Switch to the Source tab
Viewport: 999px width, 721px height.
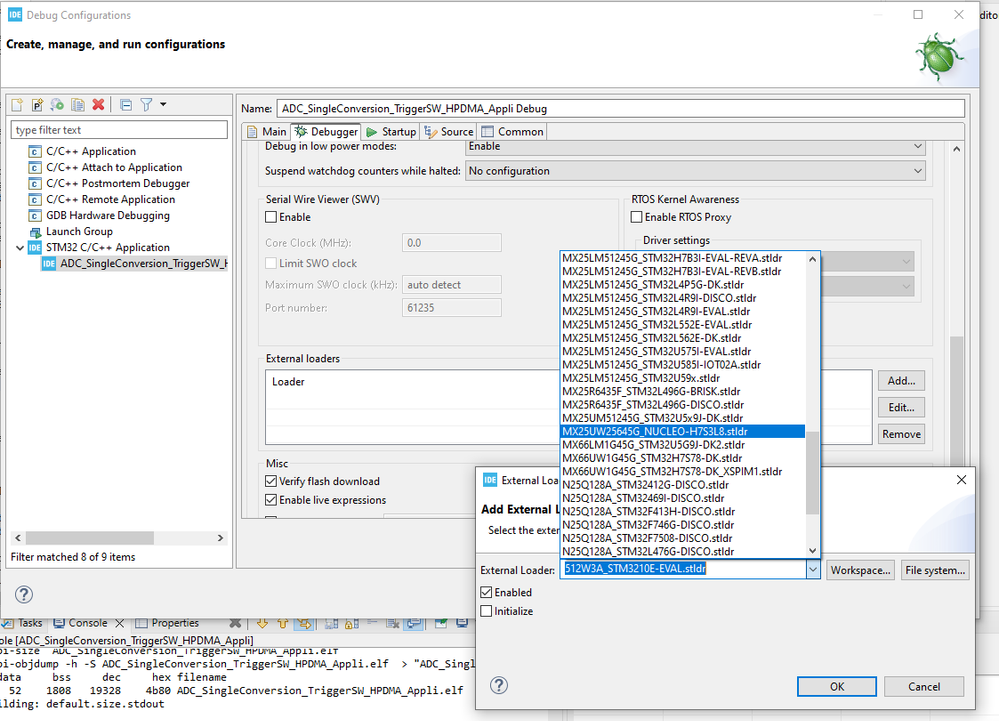point(449,131)
